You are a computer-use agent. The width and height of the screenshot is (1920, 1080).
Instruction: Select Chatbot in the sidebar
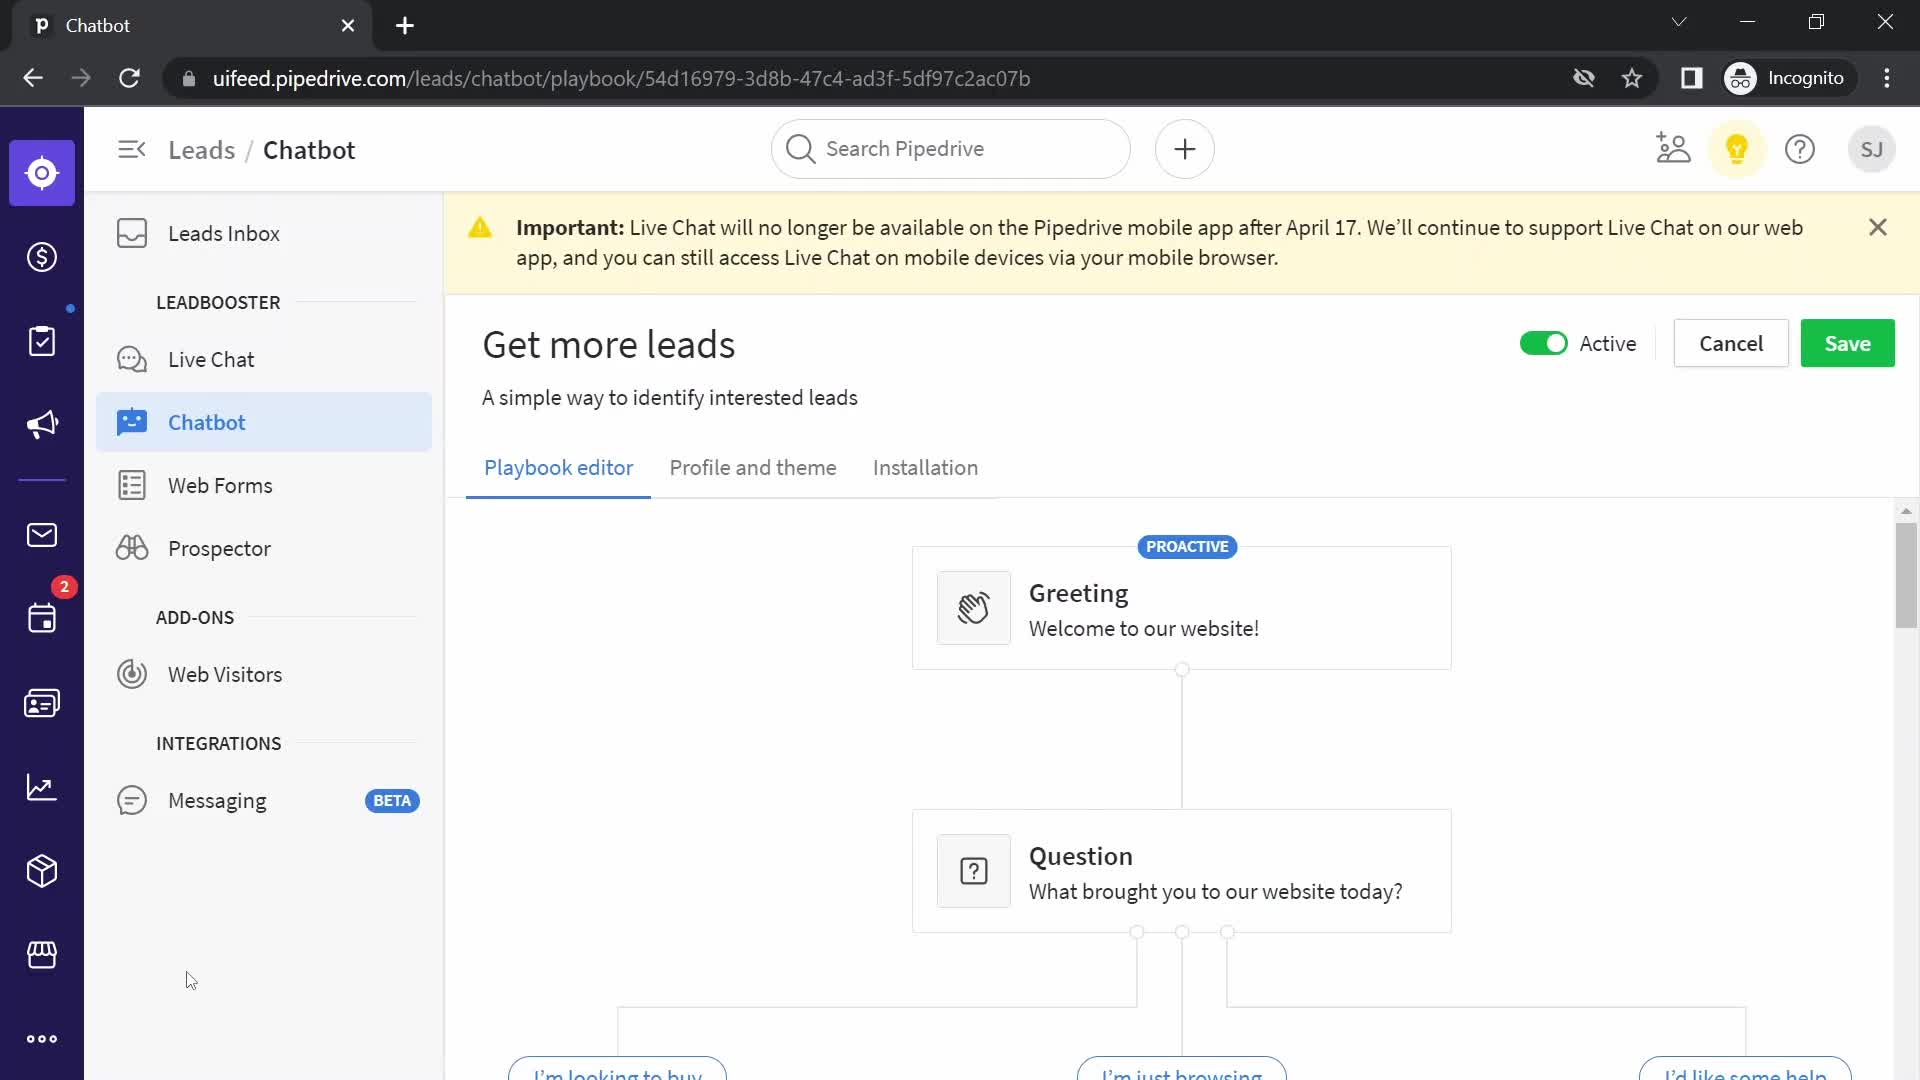click(x=264, y=422)
